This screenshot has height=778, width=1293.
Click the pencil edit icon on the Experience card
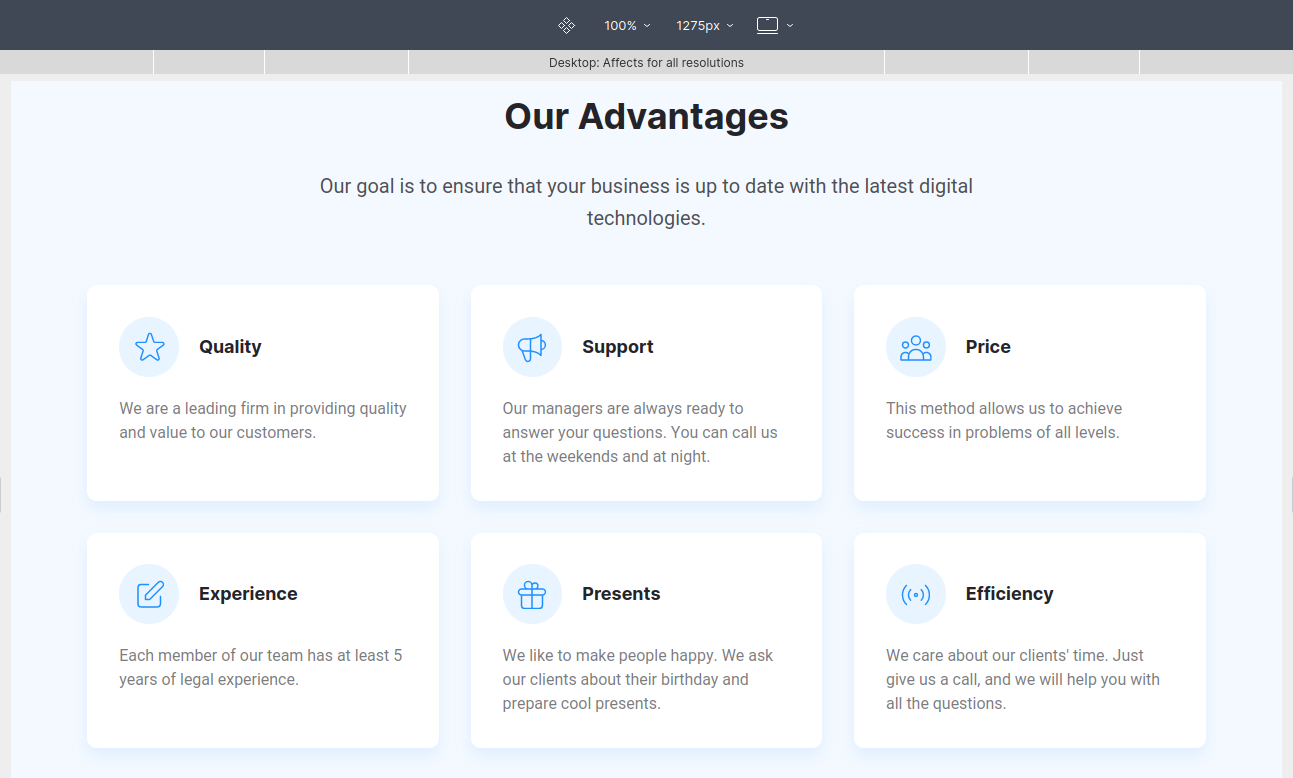[x=149, y=594]
